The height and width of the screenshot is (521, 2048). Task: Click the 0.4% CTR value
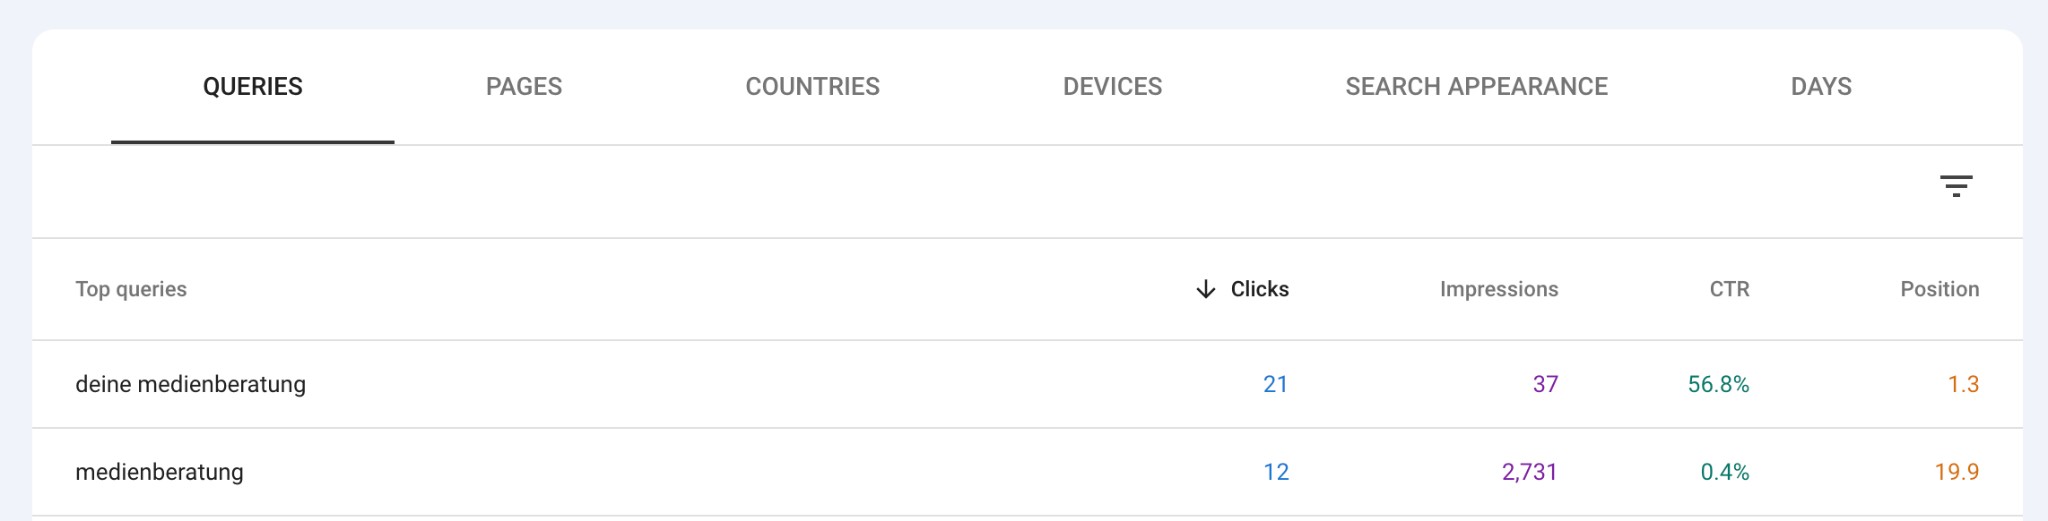[1724, 472]
